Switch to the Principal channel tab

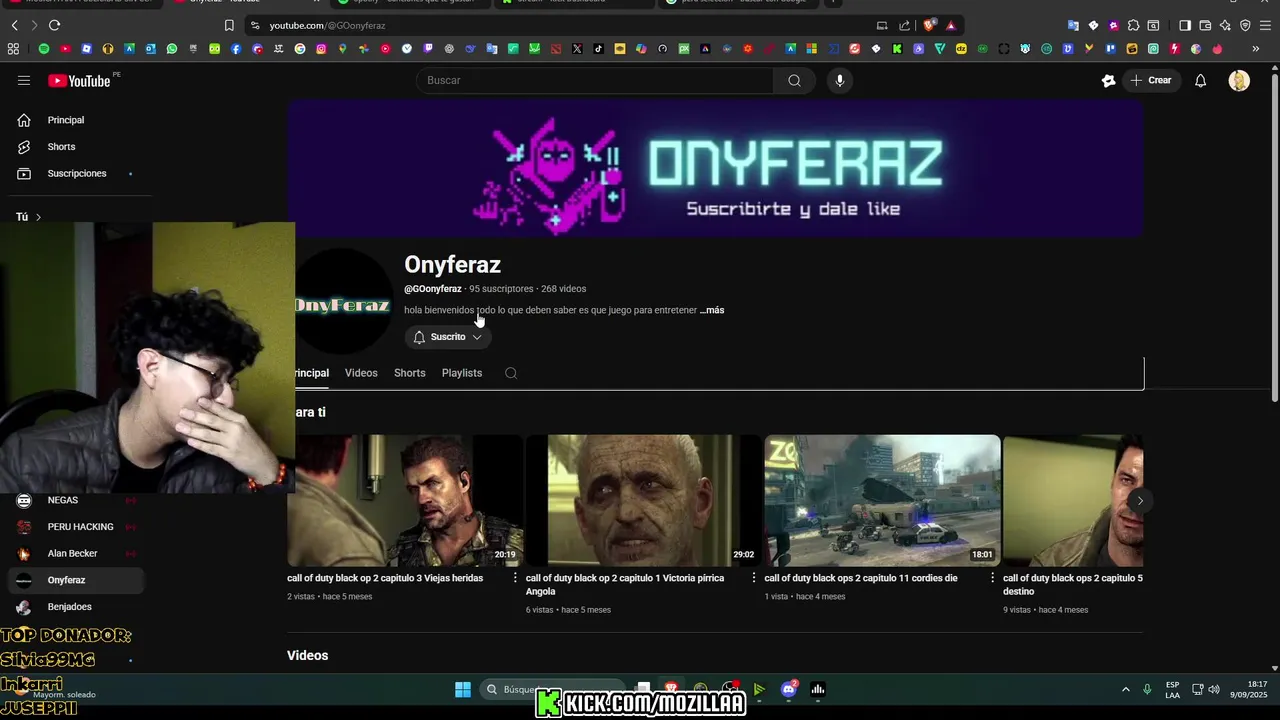[x=311, y=373]
